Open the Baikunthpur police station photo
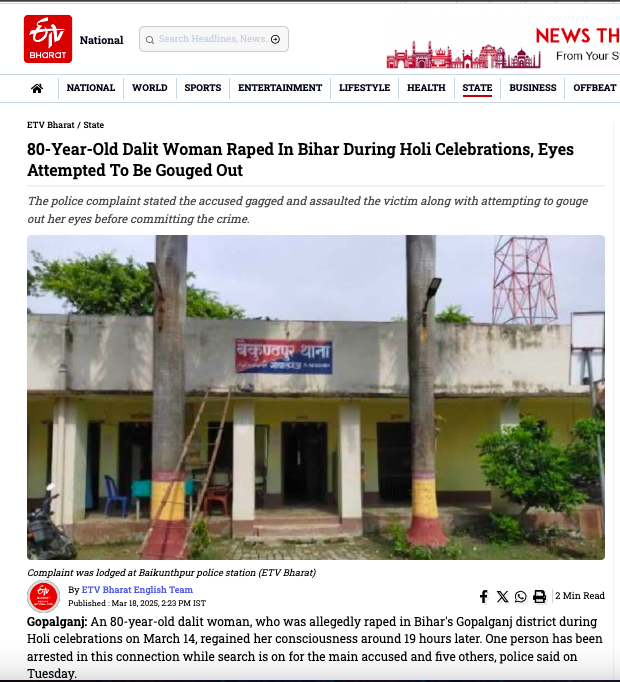The height and width of the screenshot is (682, 620). (316, 397)
